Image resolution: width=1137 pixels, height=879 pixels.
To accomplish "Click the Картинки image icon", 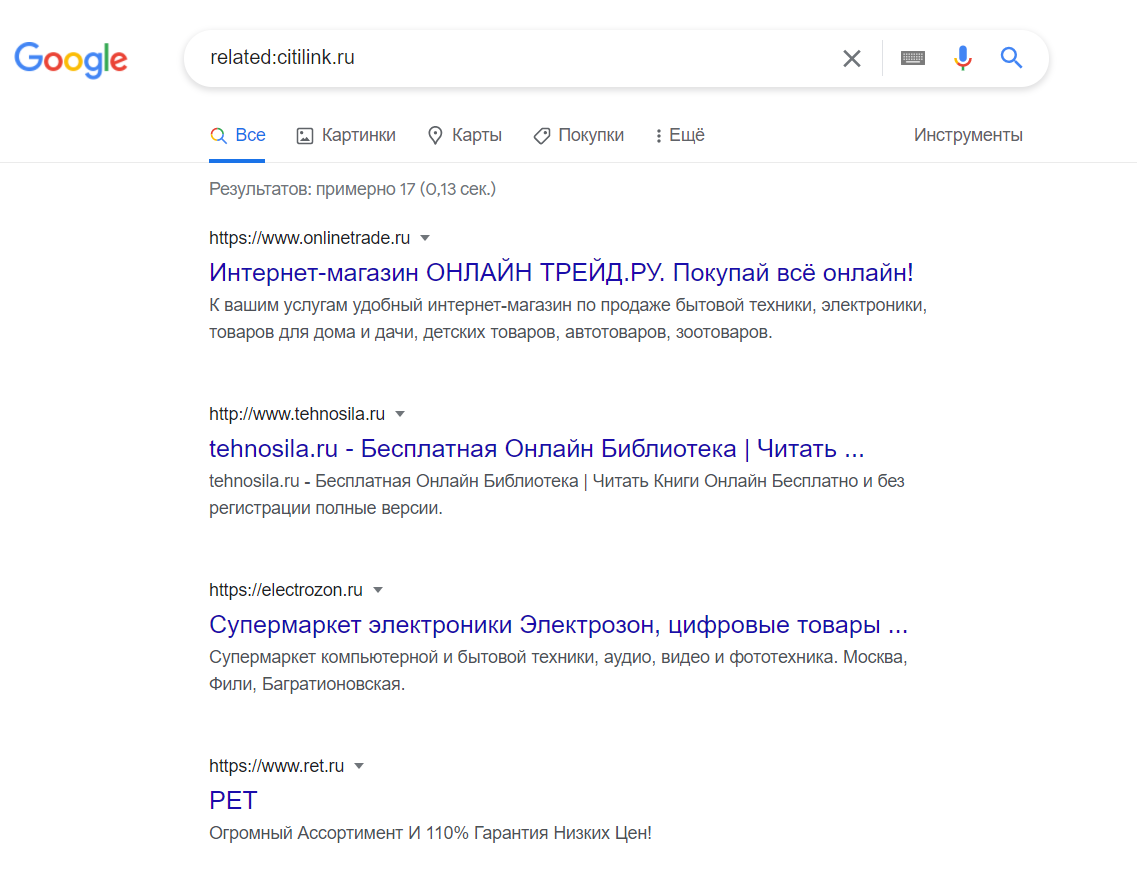I will (x=305, y=136).
